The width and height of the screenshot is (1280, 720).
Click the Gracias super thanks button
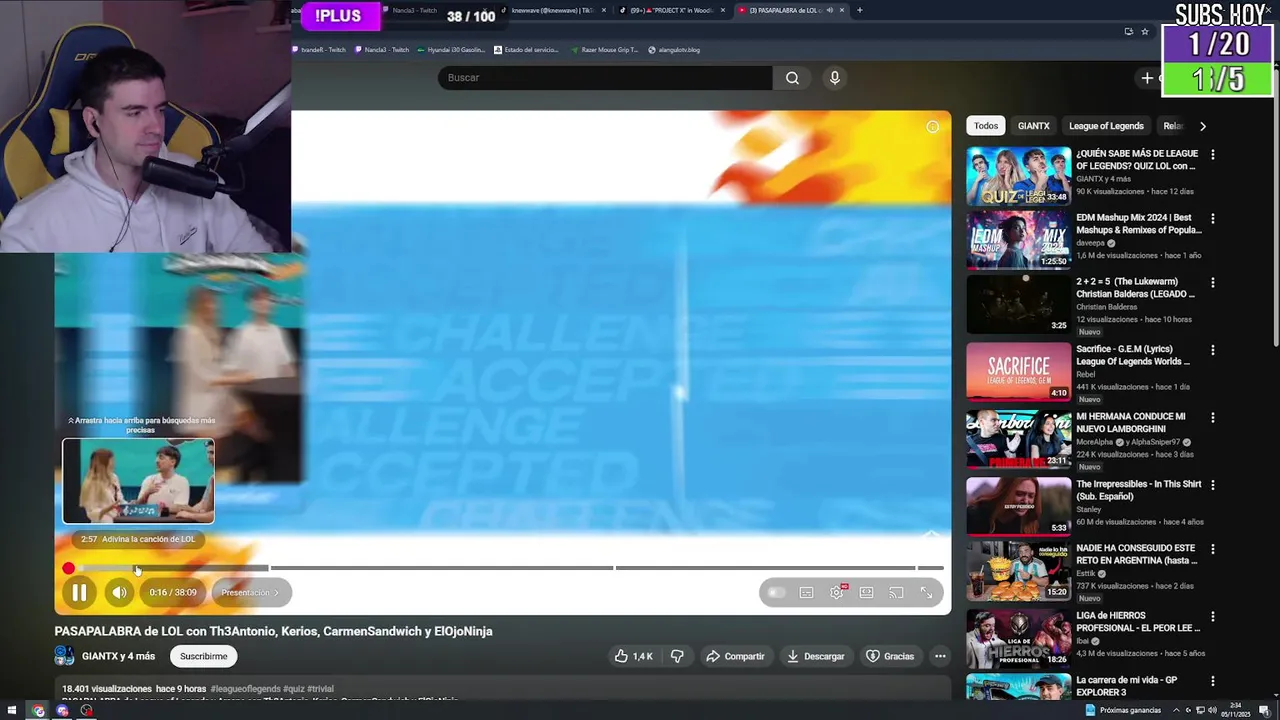[x=890, y=656]
